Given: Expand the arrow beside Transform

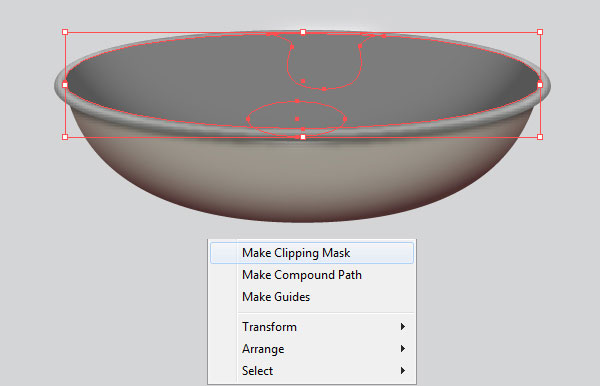Looking at the screenshot, I should click(x=403, y=327).
